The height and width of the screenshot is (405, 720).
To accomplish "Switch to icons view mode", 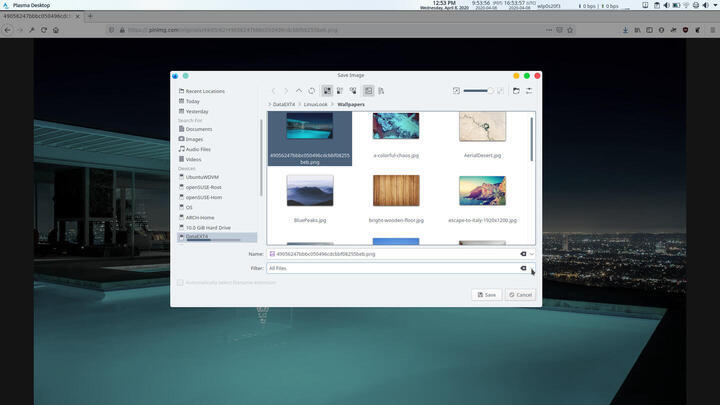I will click(327, 91).
